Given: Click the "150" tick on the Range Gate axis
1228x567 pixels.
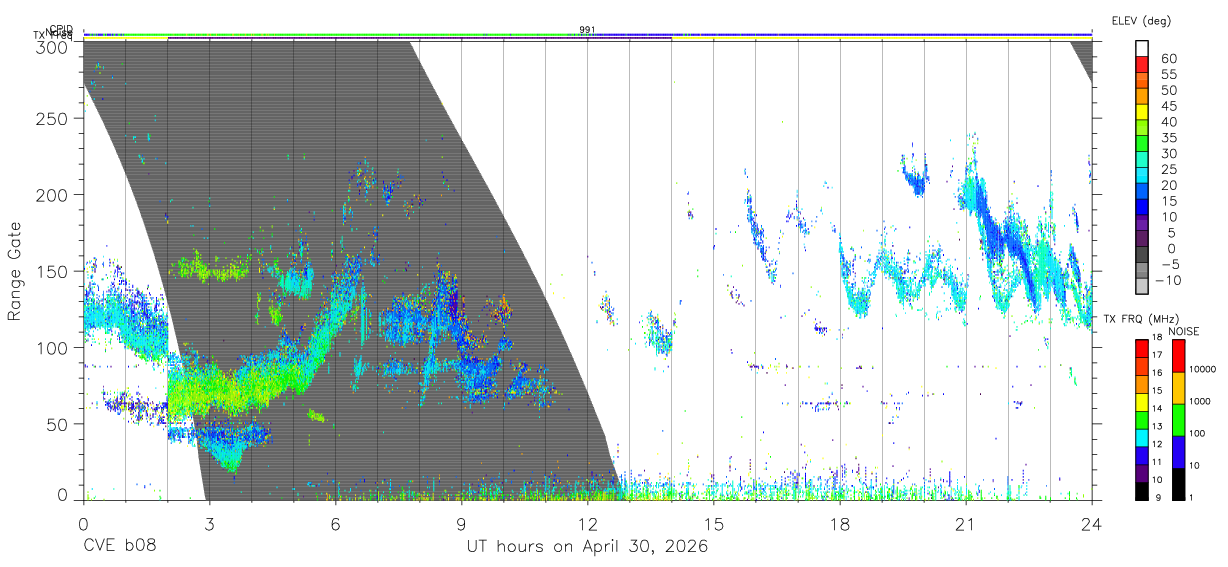Looking at the screenshot, I should pyautogui.click(x=51, y=271).
